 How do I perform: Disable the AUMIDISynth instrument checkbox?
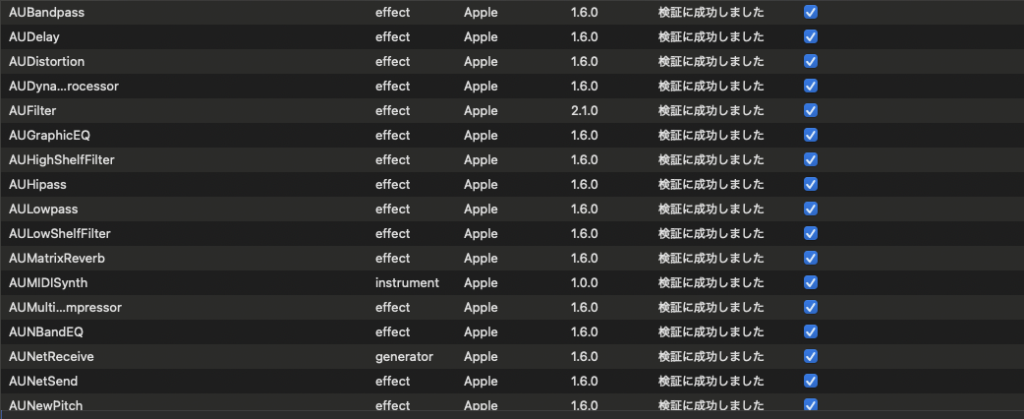pyautogui.click(x=810, y=283)
